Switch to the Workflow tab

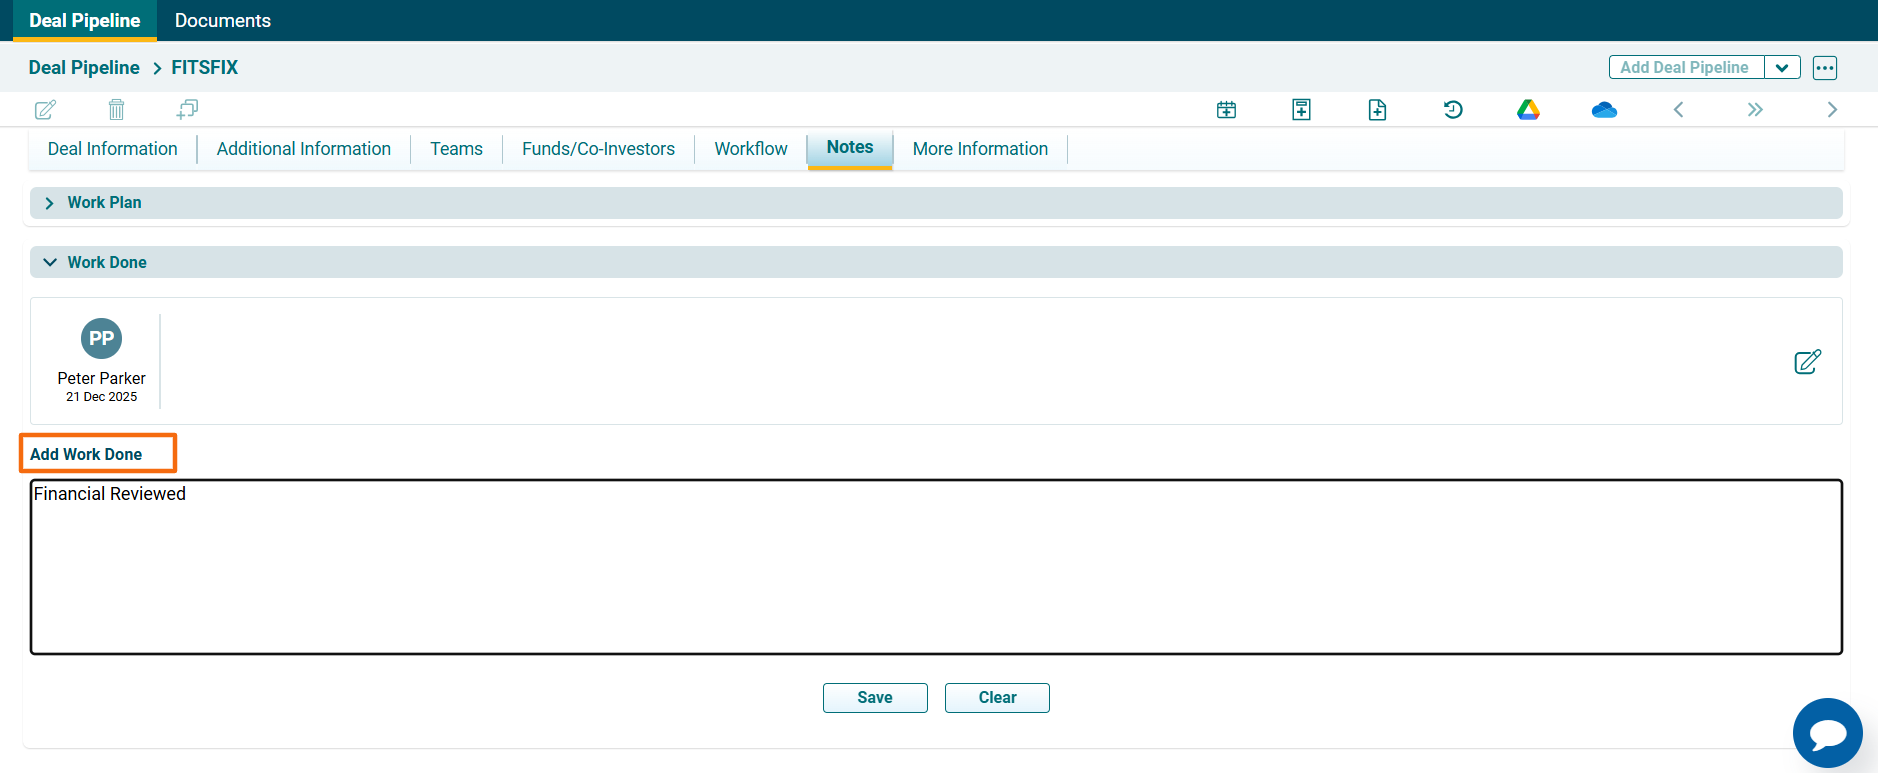750,149
